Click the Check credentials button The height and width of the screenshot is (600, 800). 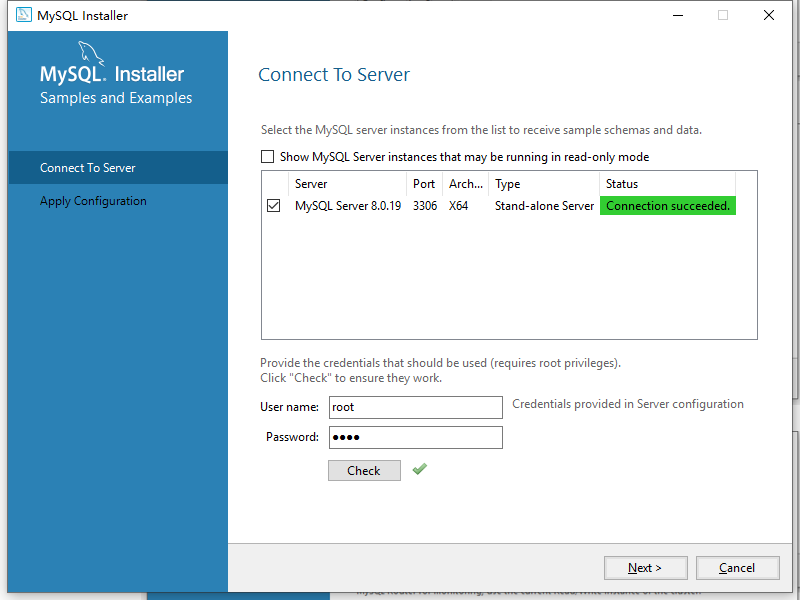364,470
